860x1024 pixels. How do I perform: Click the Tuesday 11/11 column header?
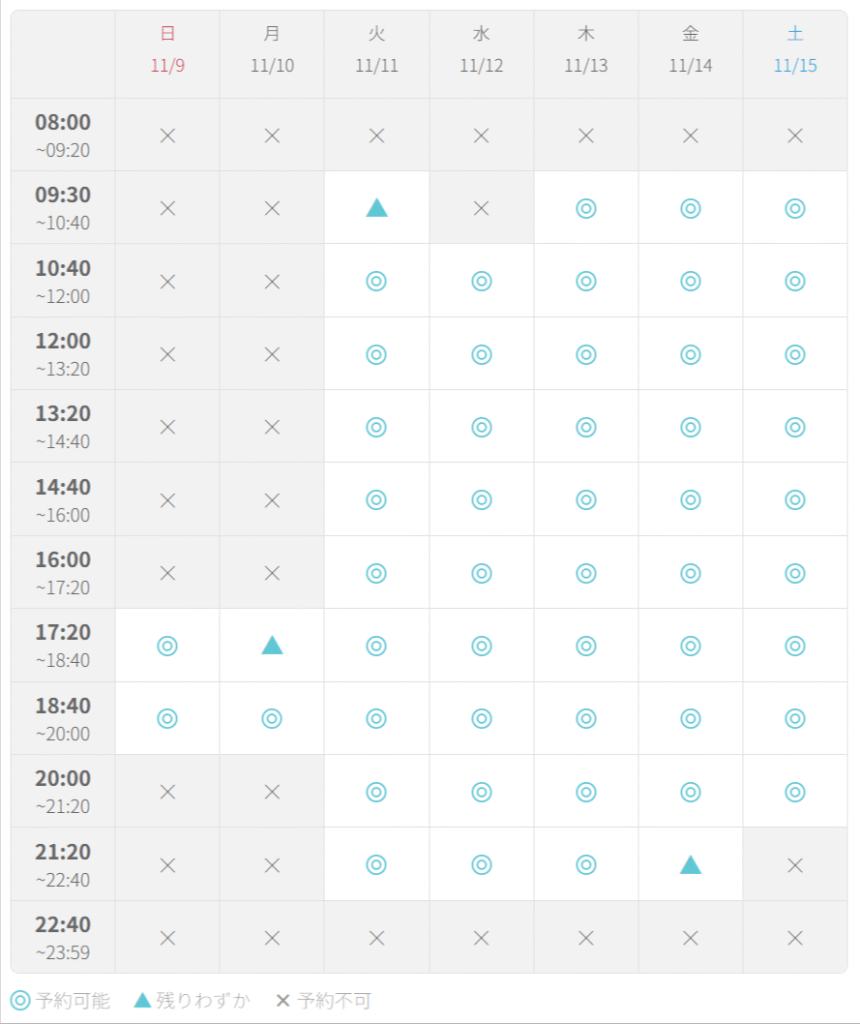pyautogui.click(x=376, y=50)
